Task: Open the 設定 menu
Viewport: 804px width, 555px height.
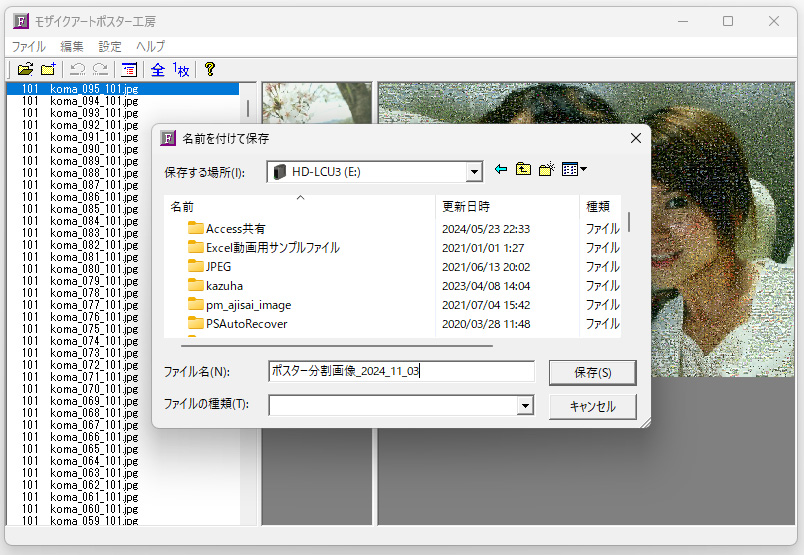Action: click(x=110, y=47)
